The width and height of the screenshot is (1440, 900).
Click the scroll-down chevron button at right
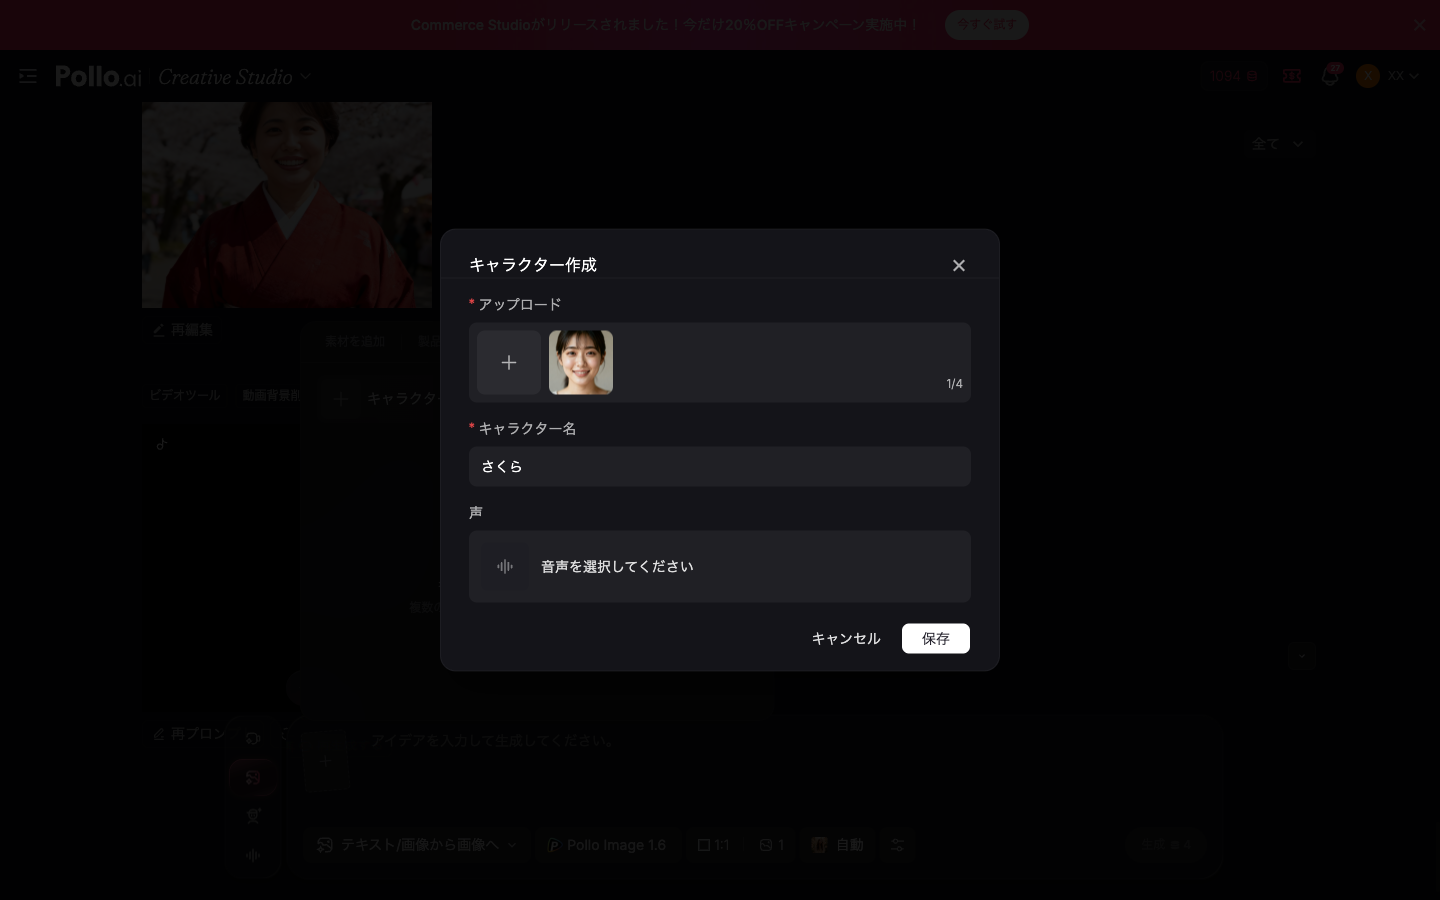[1301, 656]
